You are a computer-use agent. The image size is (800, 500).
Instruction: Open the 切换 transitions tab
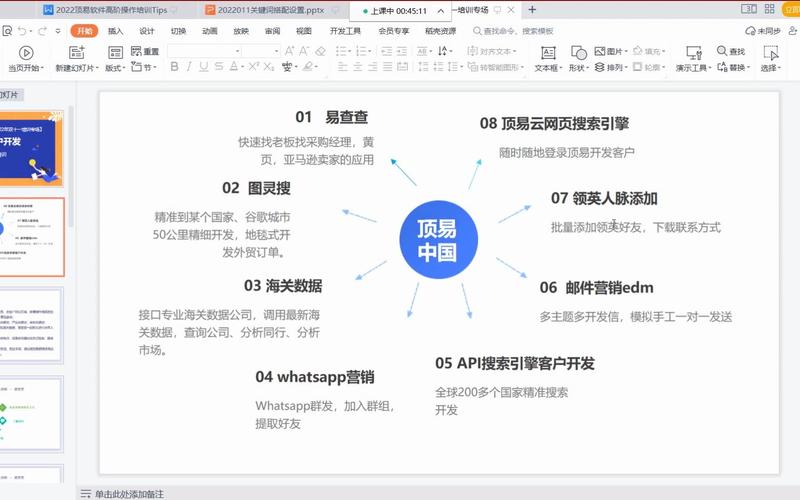178,31
